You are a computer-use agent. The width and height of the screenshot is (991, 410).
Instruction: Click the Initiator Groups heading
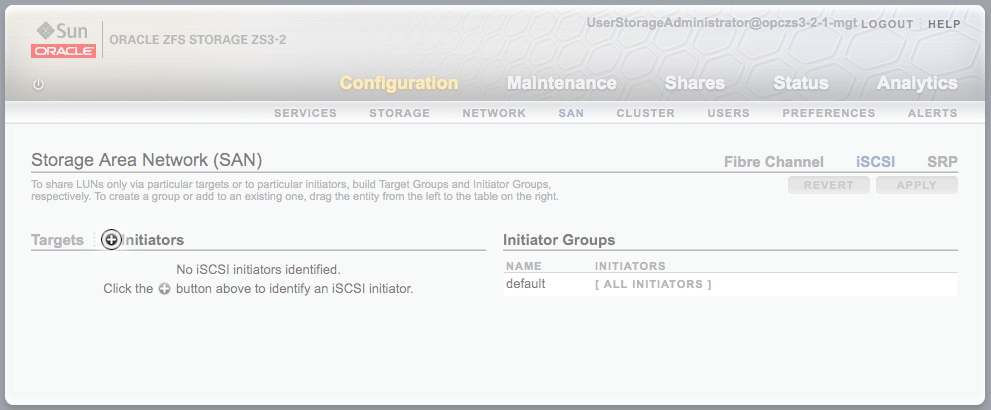[559, 240]
